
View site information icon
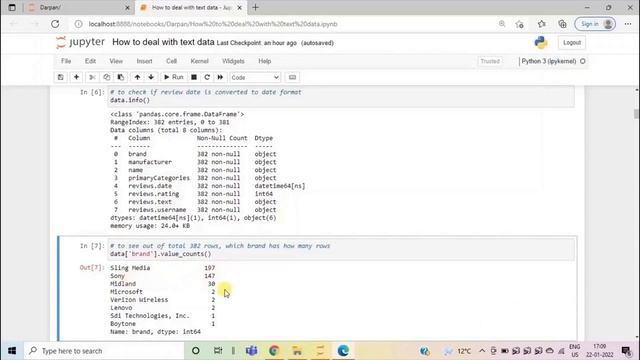point(78,24)
